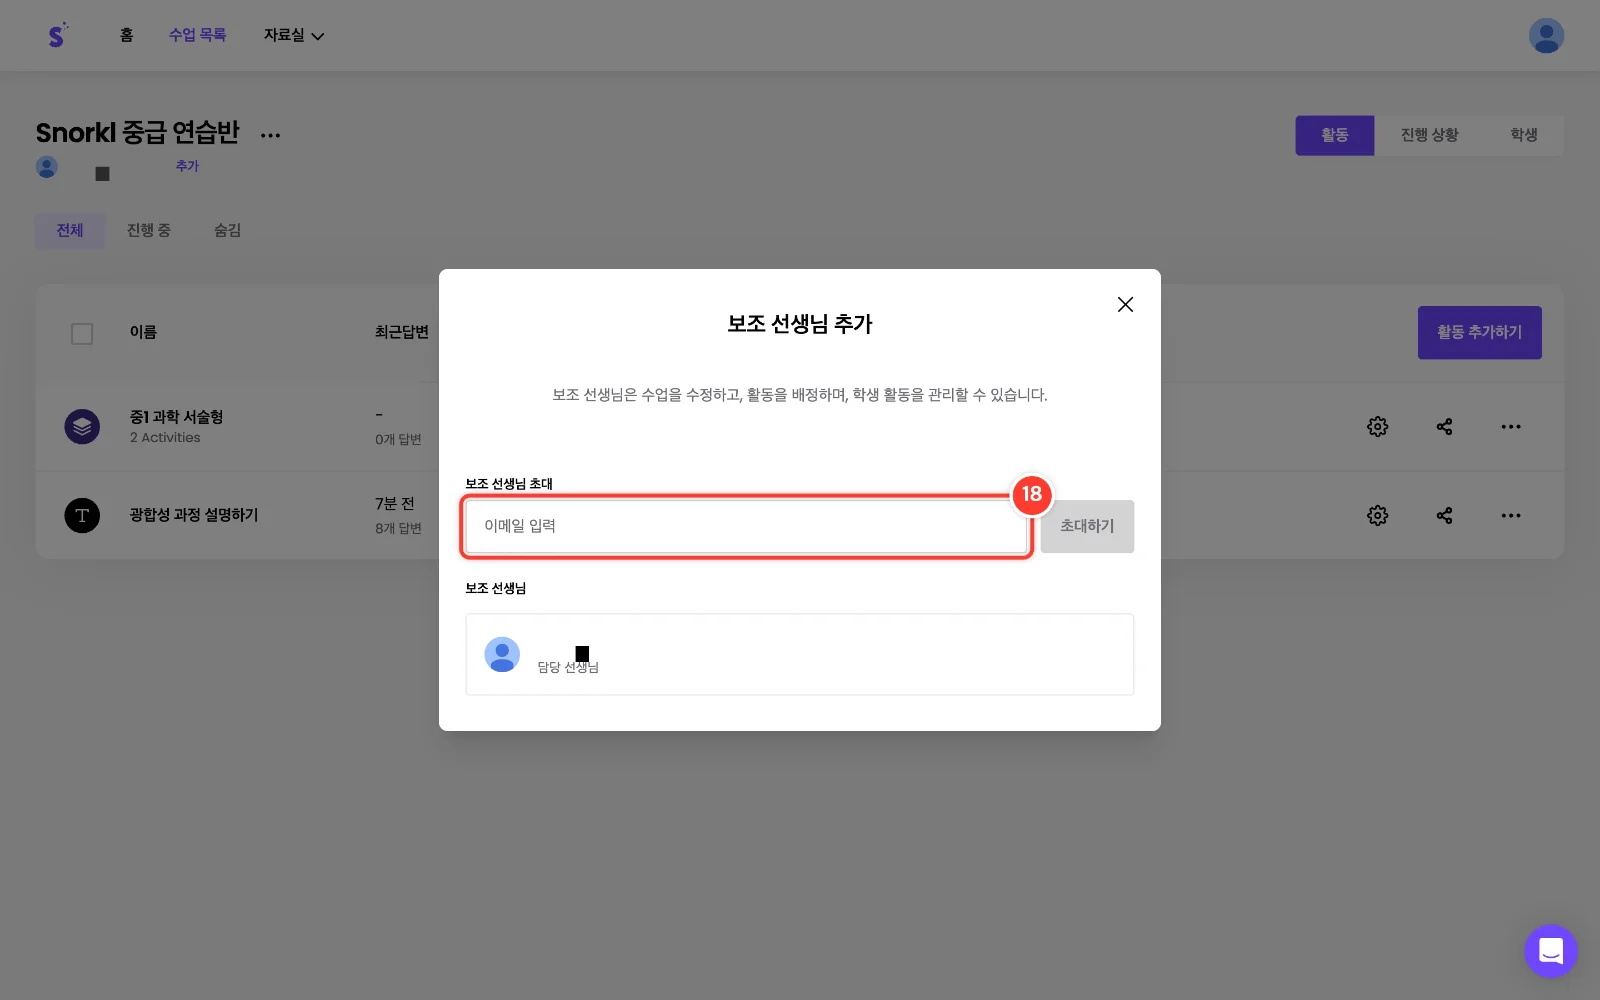Focus the 이메일 입력 field

(x=746, y=526)
